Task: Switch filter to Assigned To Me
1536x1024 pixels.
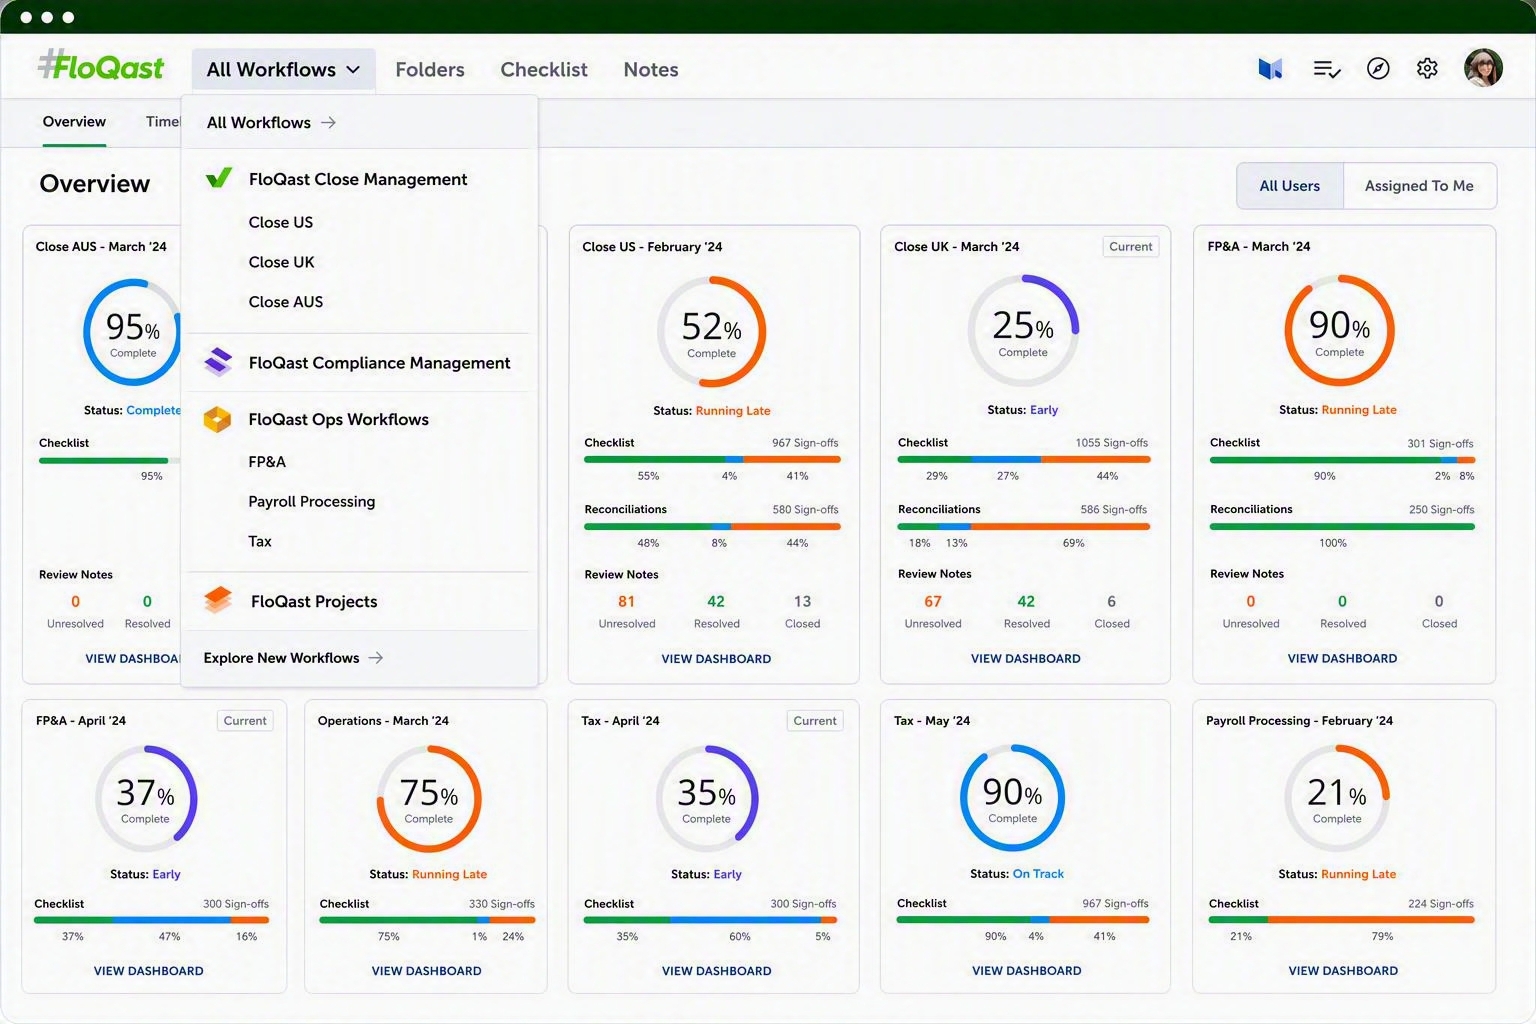Action: click(1419, 186)
